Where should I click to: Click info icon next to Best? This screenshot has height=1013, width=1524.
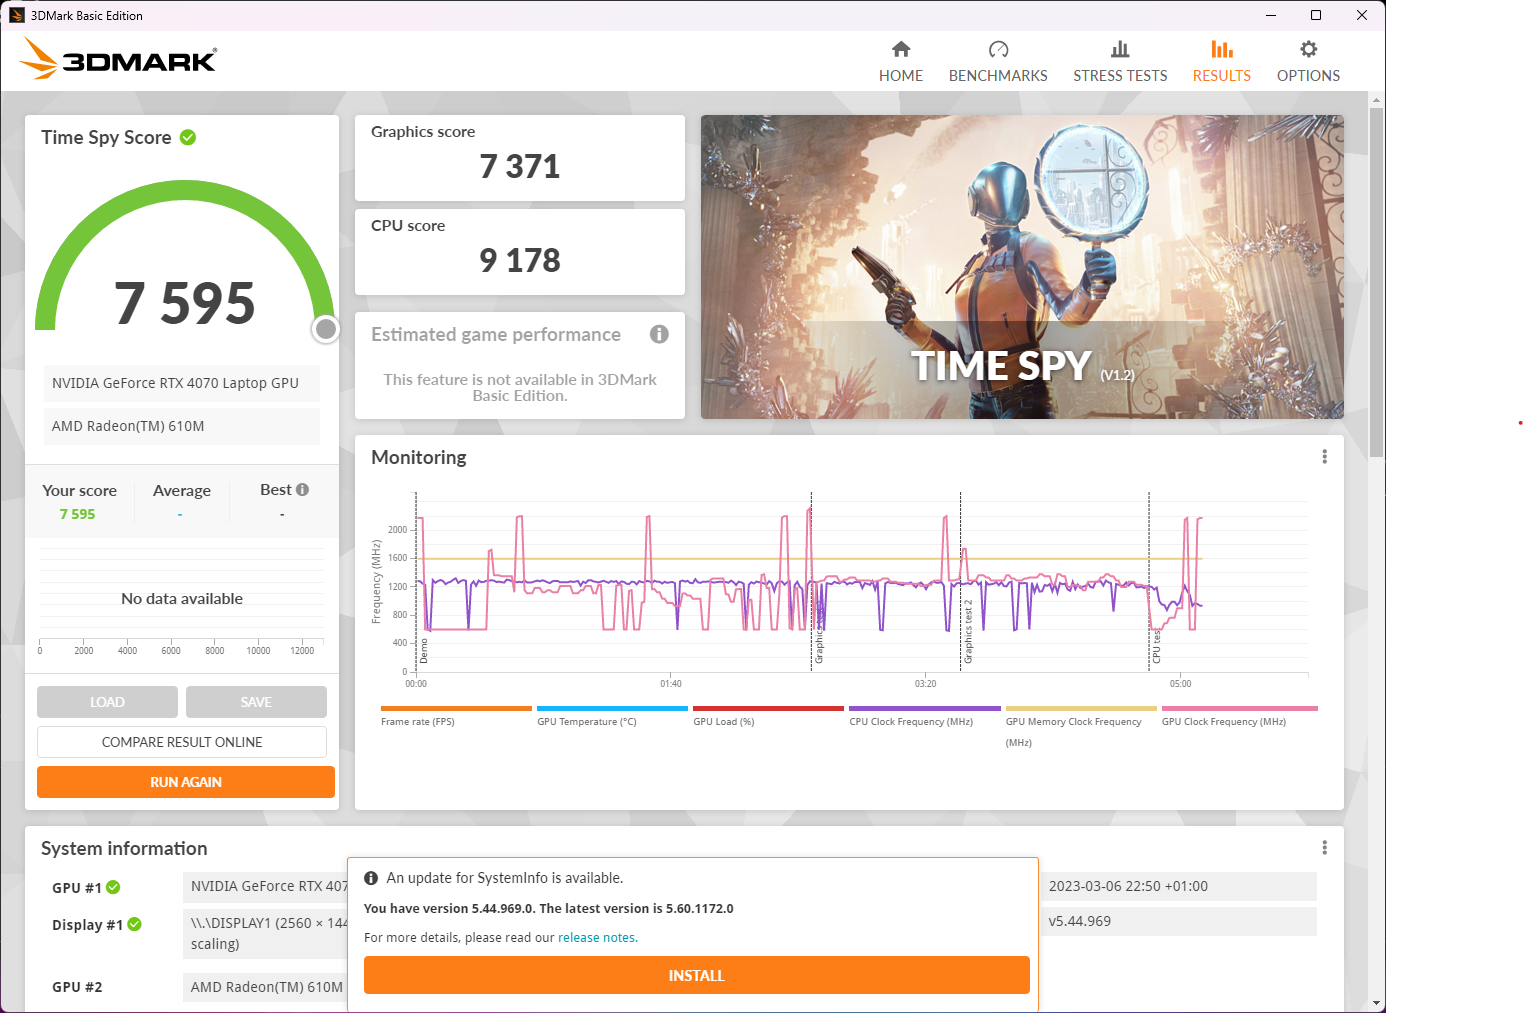[x=302, y=490]
